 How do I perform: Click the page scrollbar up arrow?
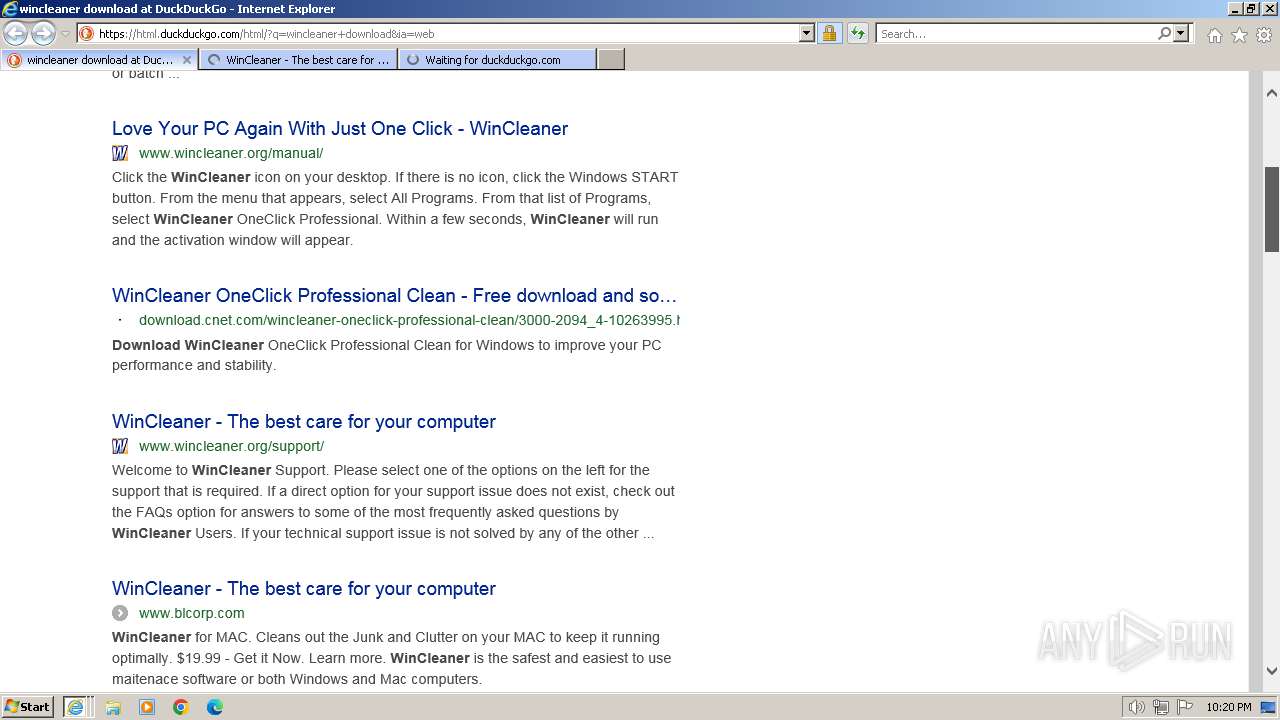(x=1272, y=93)
